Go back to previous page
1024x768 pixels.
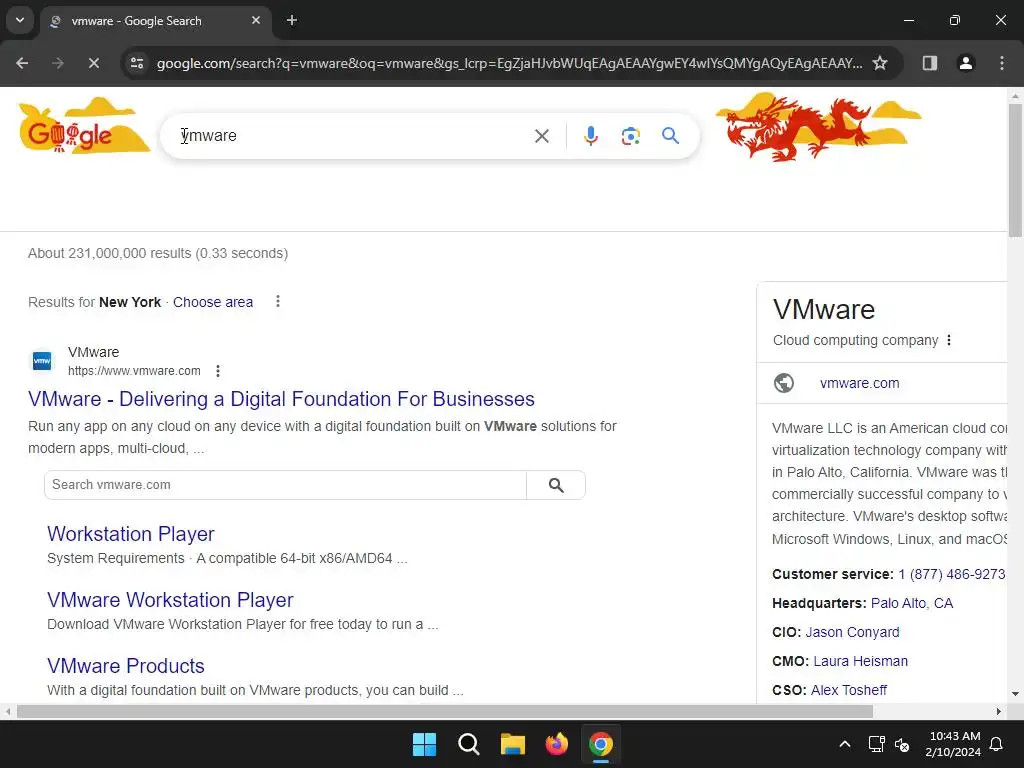coord(22,63)
